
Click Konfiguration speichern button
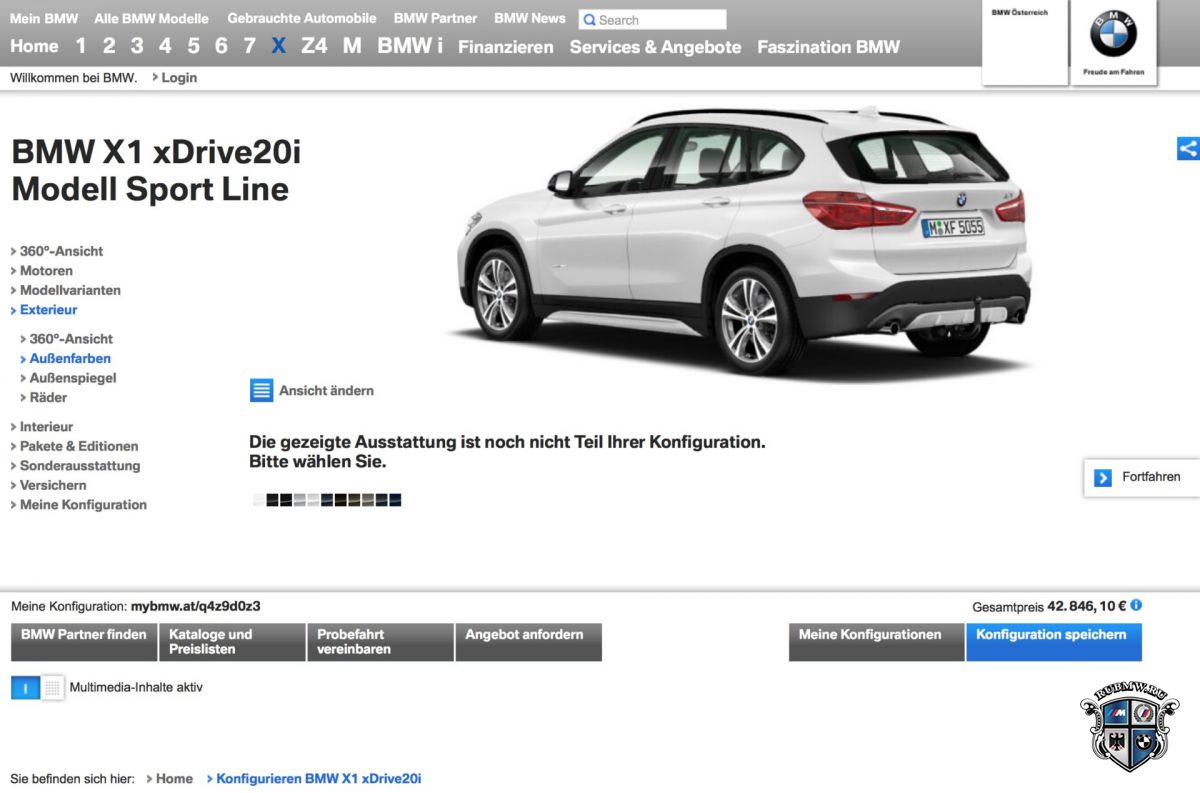[1054, 642]
